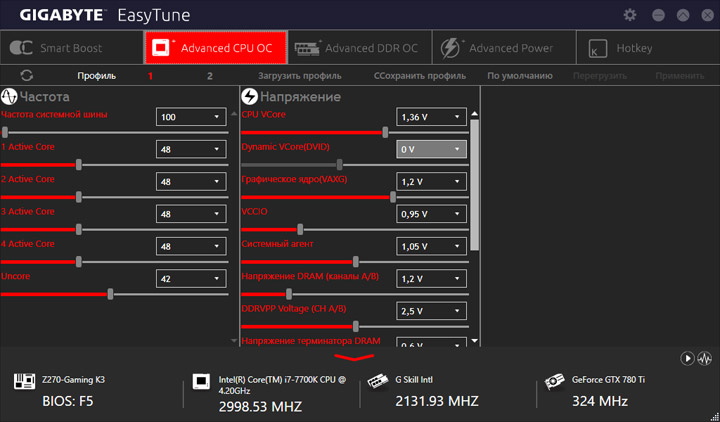Click the Hotkey keyboard key icon
The height and width of the screenshot is (422, 720).
[x=597, y=48]
